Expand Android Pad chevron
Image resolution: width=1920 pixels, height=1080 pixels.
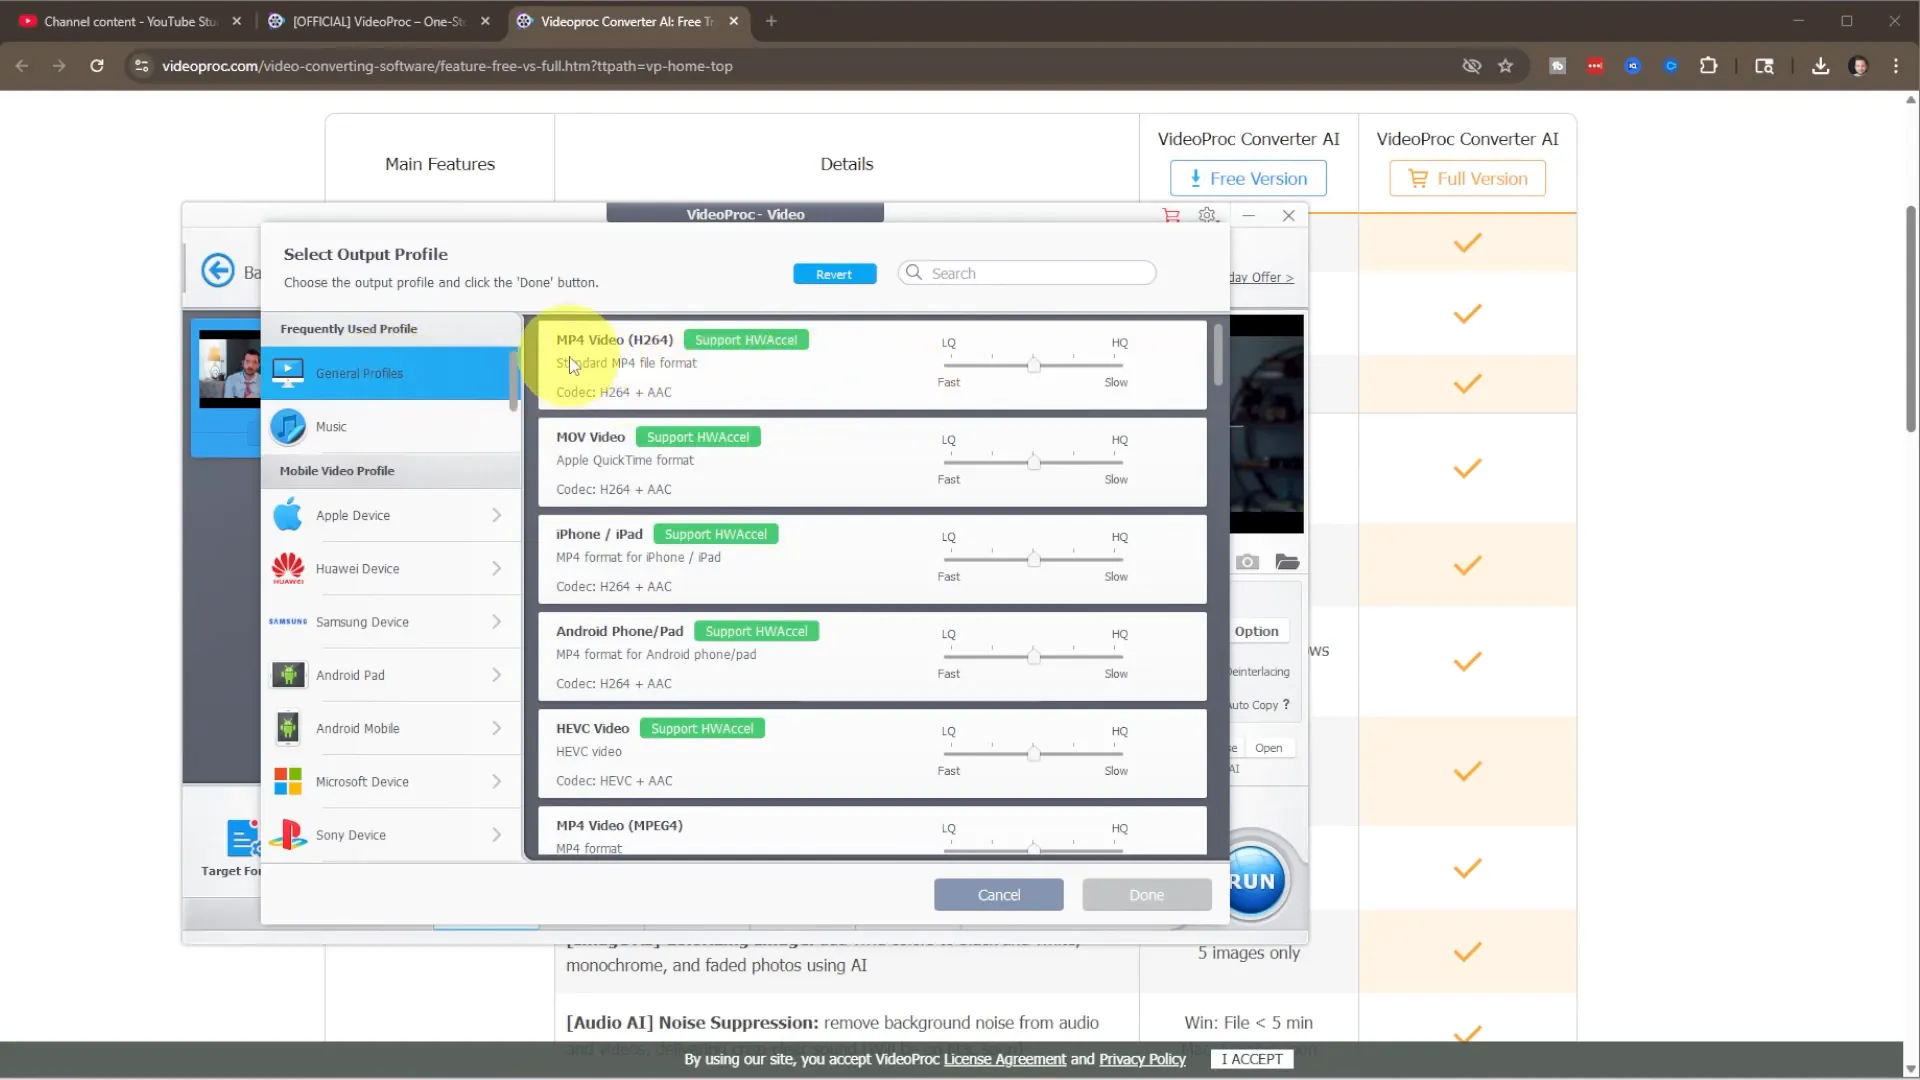[x=496, y=675]
